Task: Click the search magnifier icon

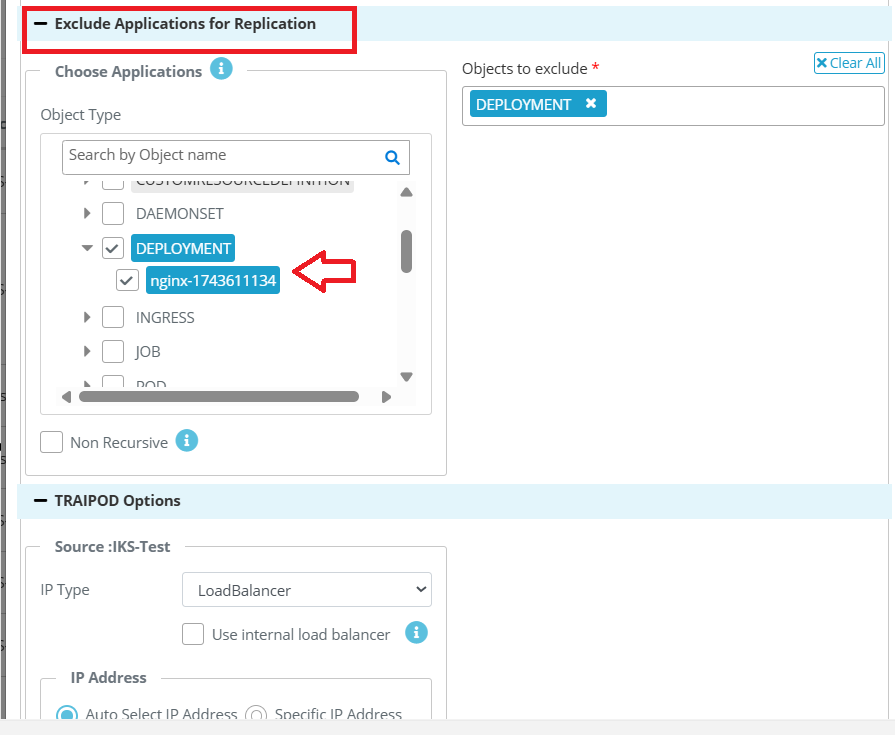Action: [392, 158]
